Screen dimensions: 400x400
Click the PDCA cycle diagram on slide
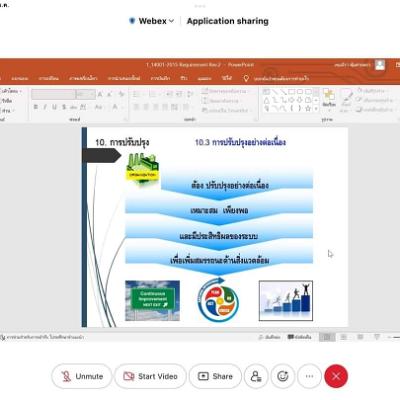(218, 300)
